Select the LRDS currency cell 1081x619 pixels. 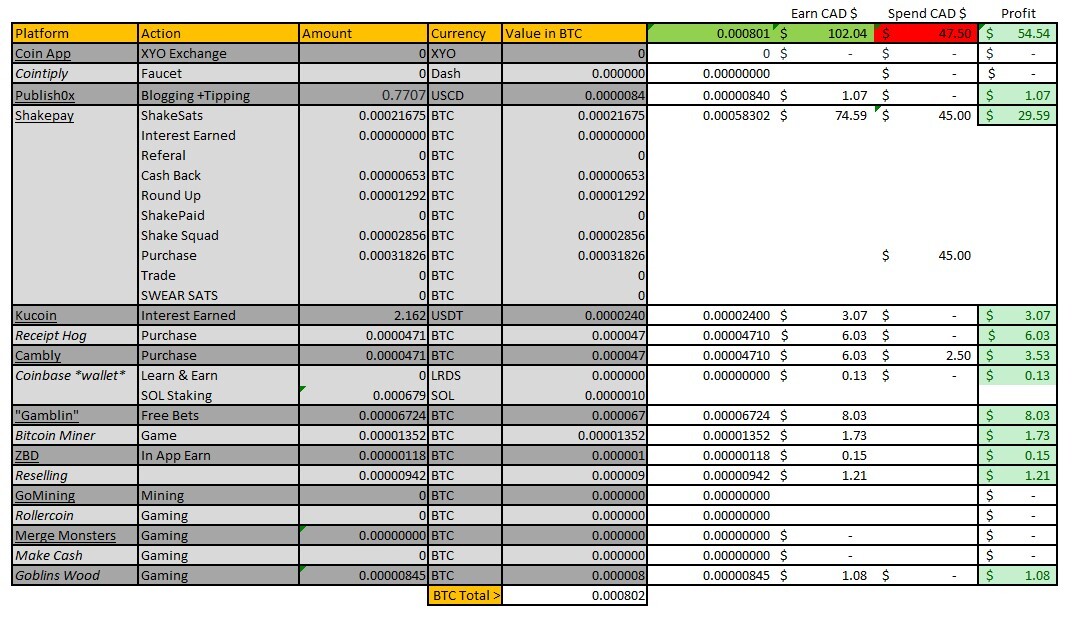[465, 376]
